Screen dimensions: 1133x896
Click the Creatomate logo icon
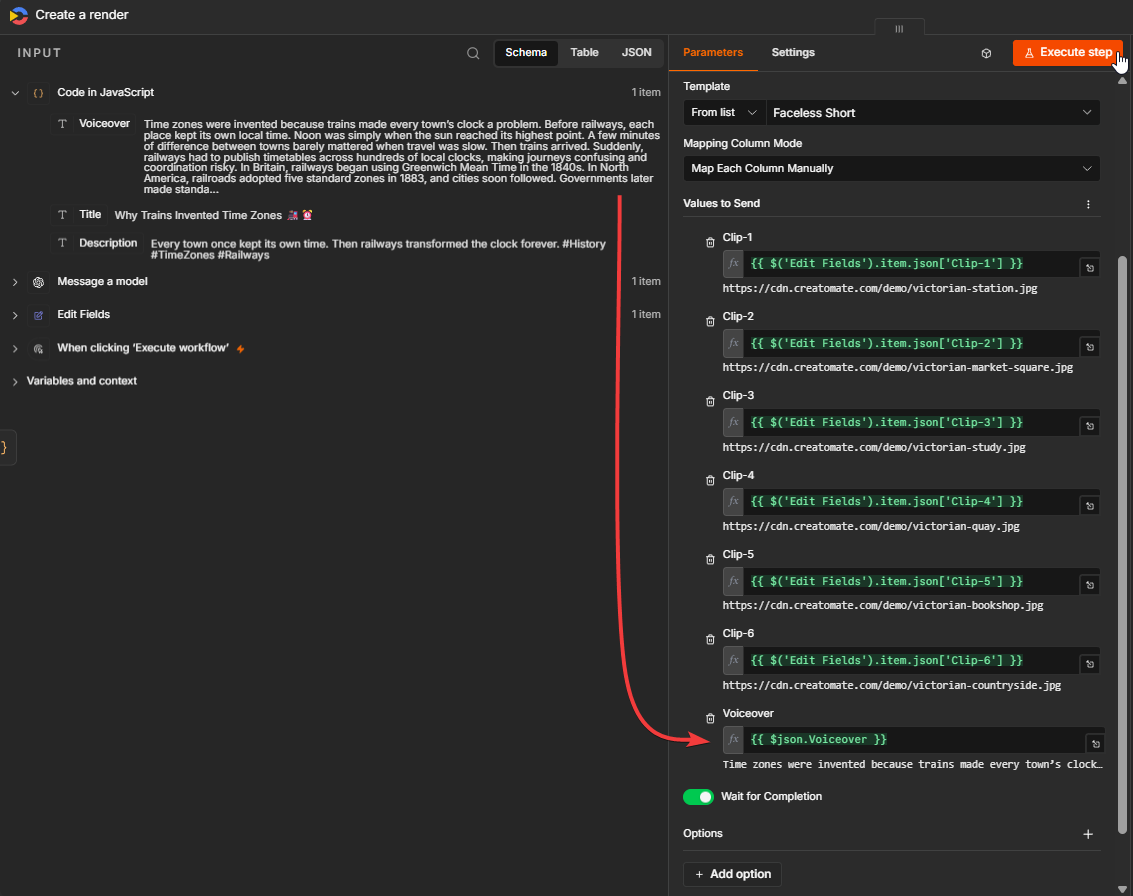(19, 15)
